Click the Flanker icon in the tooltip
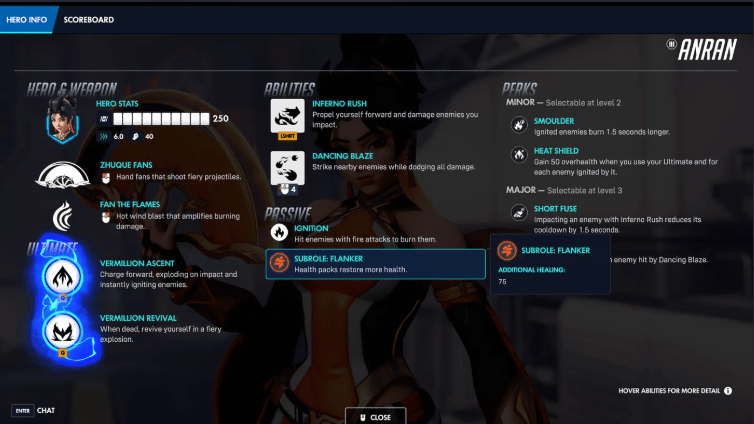This screenshot has height=424, width=754. click(x=506, y=250)
